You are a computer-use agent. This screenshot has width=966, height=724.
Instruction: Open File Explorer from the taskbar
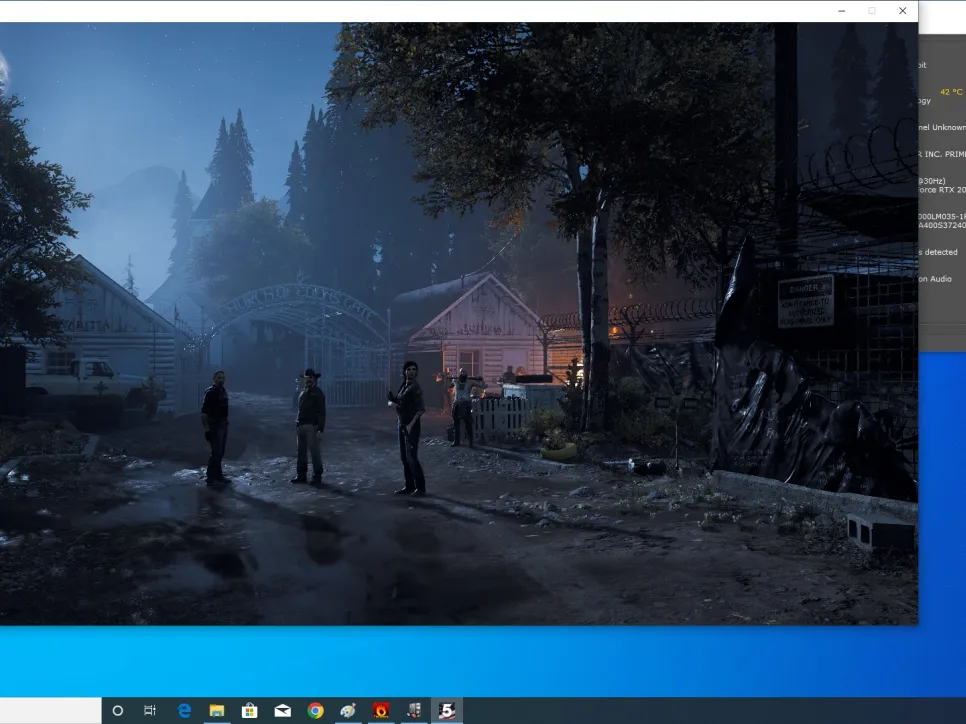(216, 710)
